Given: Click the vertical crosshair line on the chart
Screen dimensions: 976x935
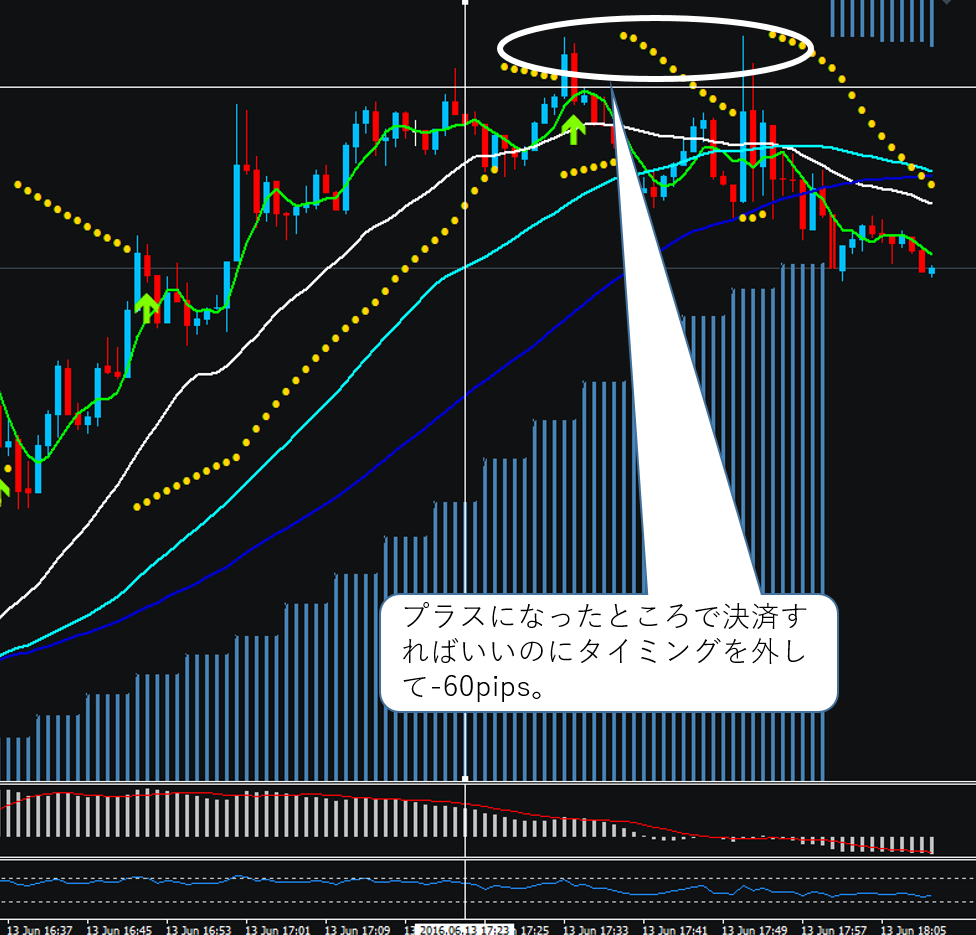Looking at the screenshot, I should (x=465, y=400).
